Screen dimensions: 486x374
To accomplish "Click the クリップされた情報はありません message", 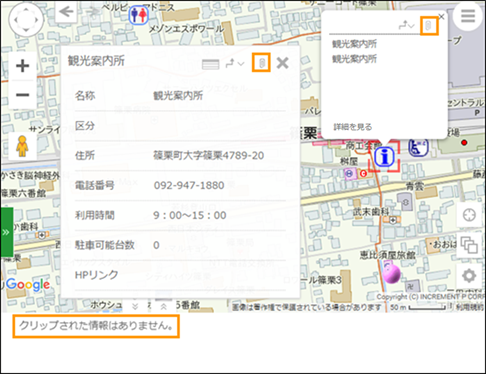I will click(96, 326).
